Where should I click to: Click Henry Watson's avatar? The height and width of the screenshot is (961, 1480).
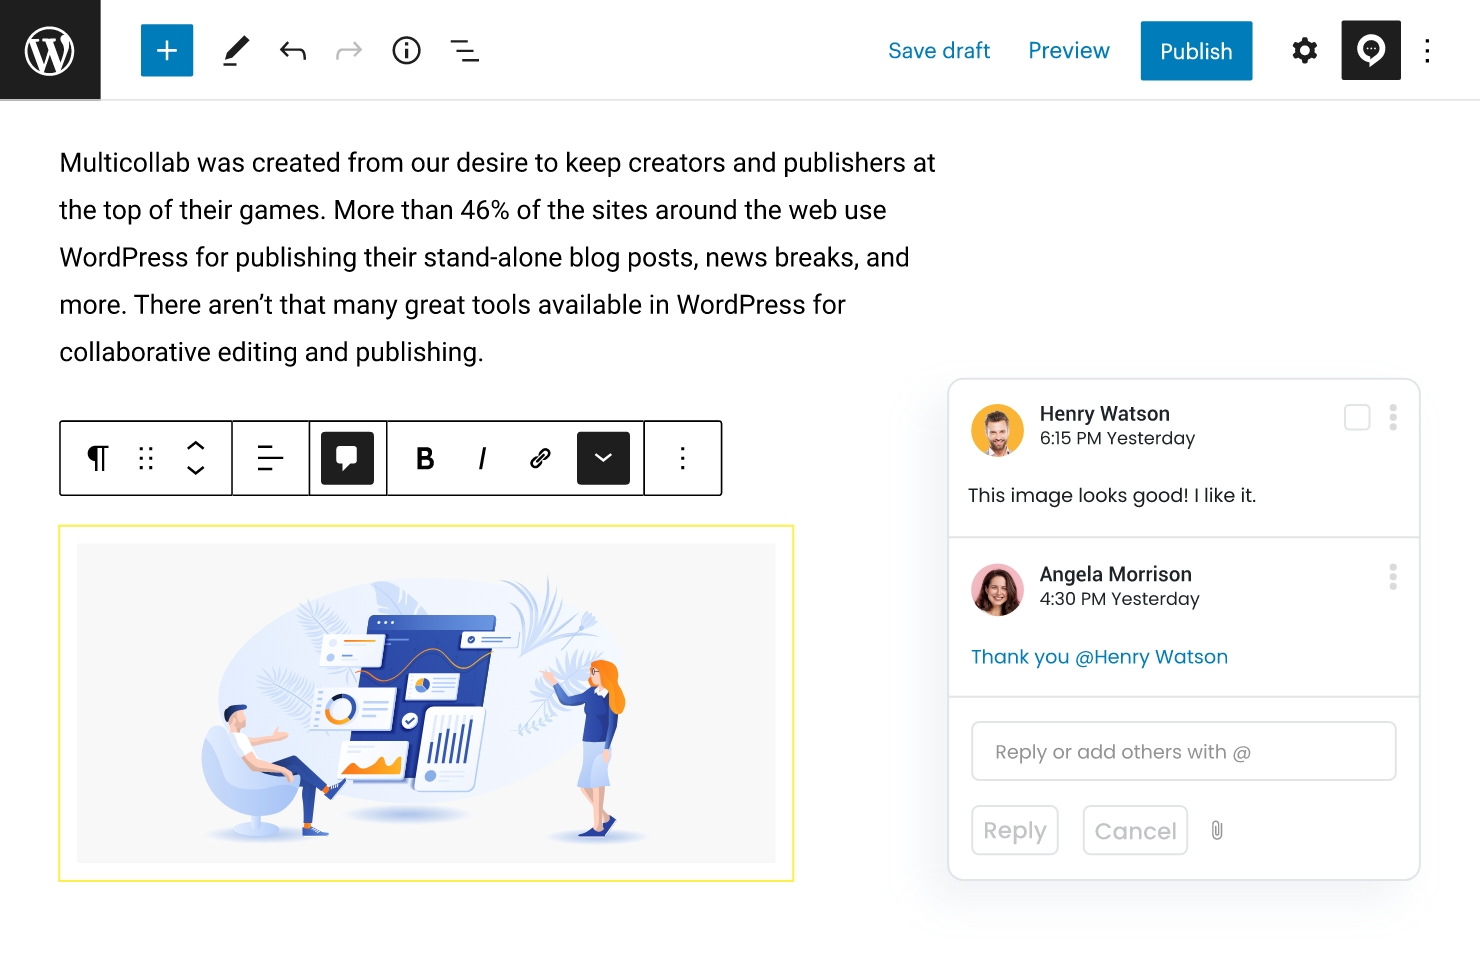click(x=997, y=430)
